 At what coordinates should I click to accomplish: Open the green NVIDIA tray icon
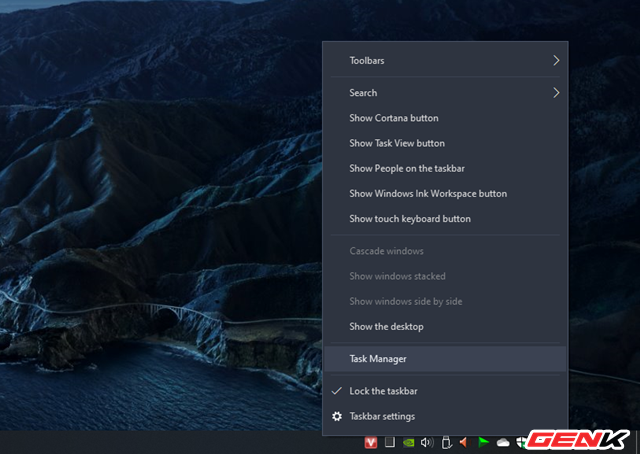409,442
